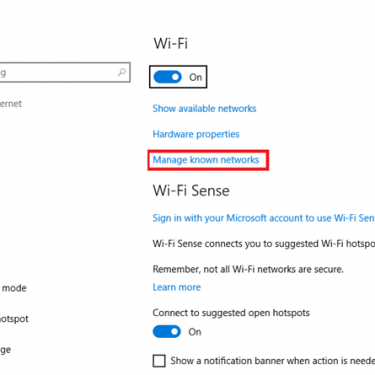Click the Wi-Fi Sense section heading
Viewport: 375px width, 375px height.
tap(191, 191)
